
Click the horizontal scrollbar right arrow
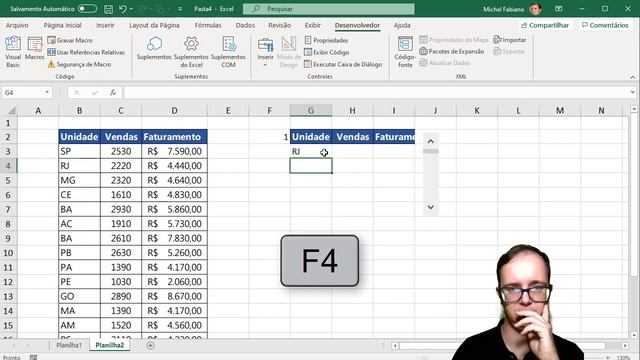[625, 346]
